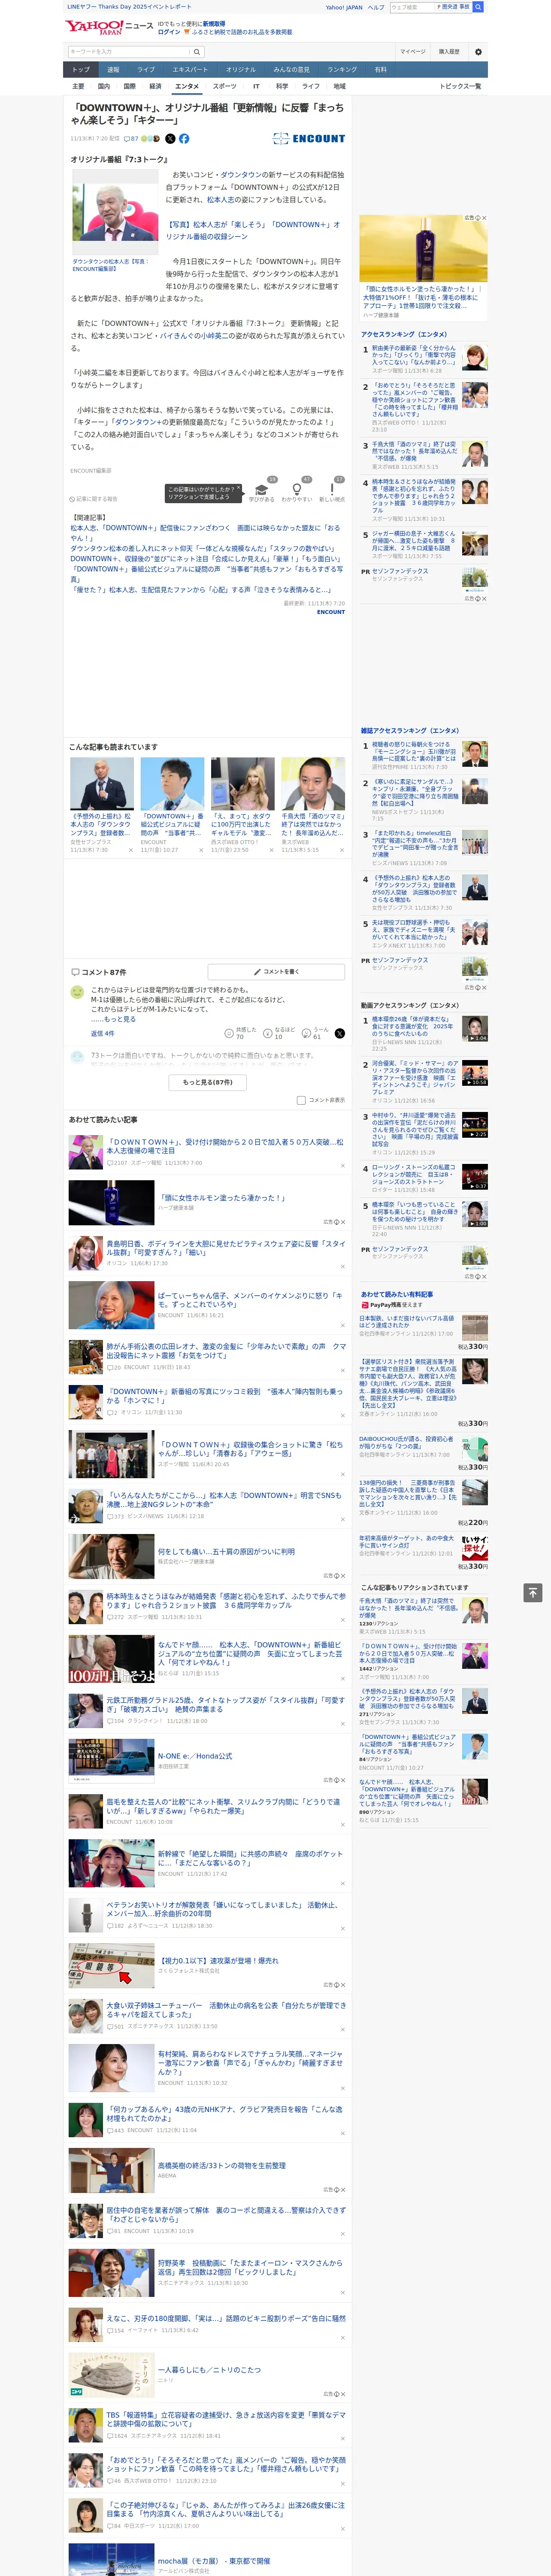
Task: Click the ログイン link
Action: point(169,32)
